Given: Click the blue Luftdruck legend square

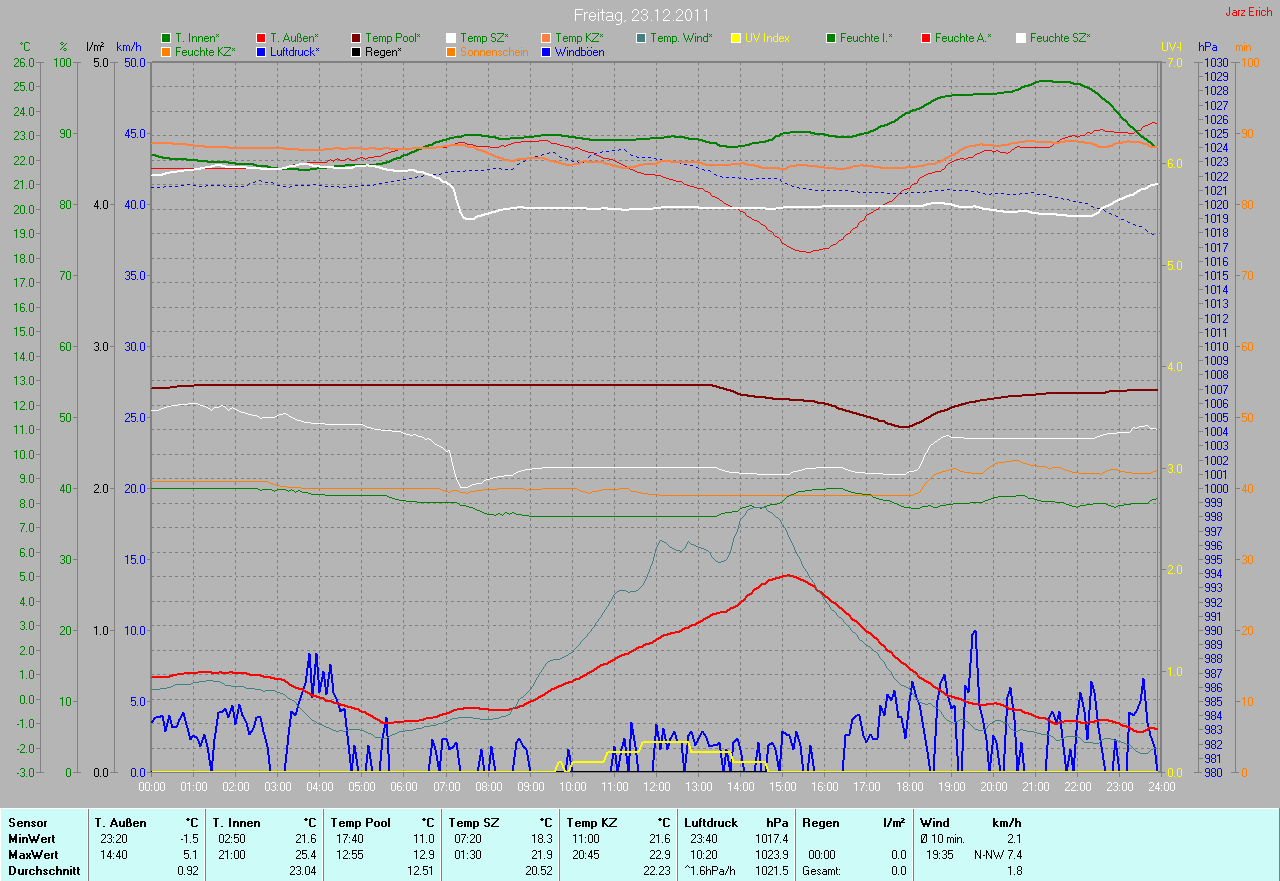Looking at the screenshot, I should click(261, 52).
